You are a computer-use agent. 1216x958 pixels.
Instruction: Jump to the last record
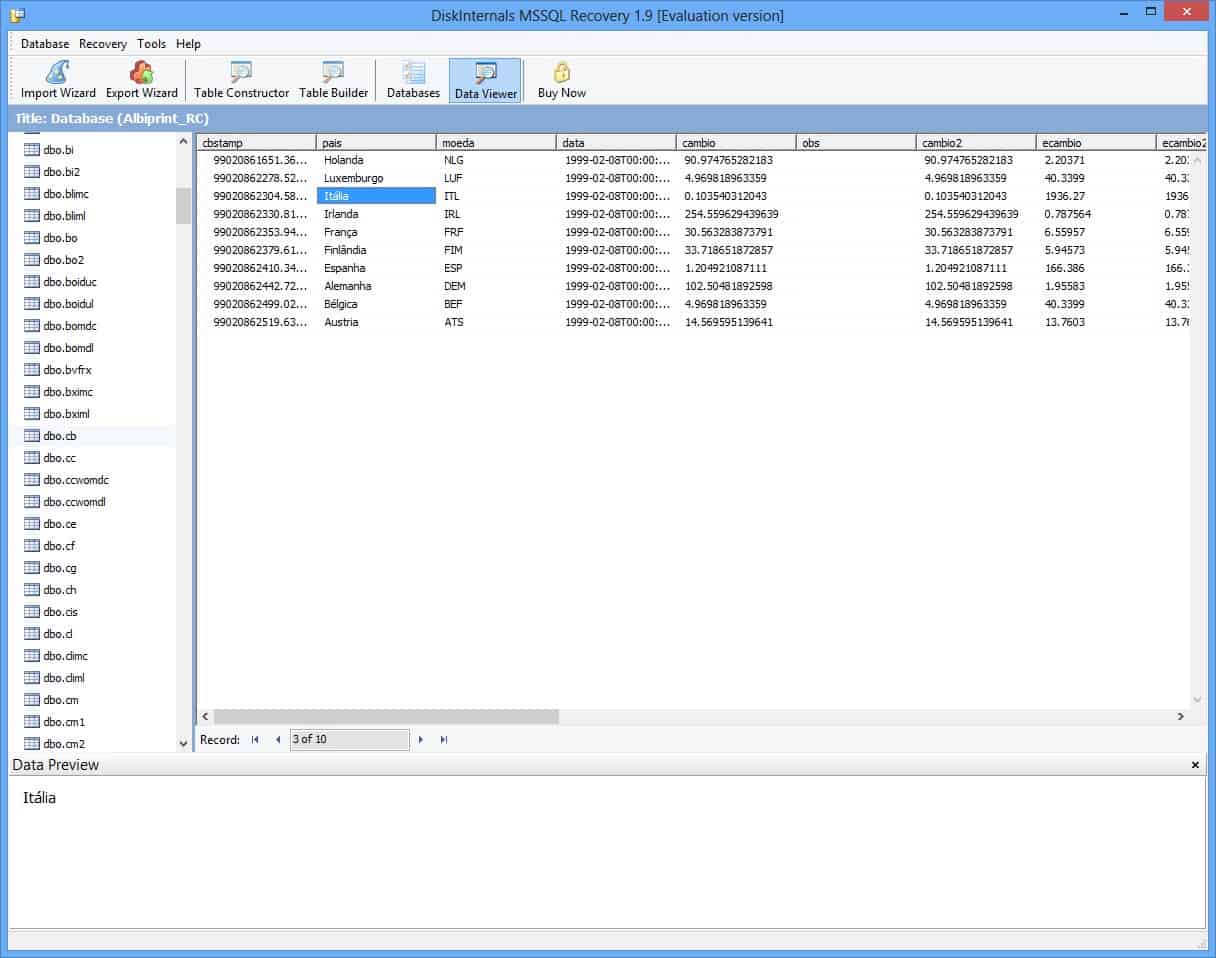point(444,740)
